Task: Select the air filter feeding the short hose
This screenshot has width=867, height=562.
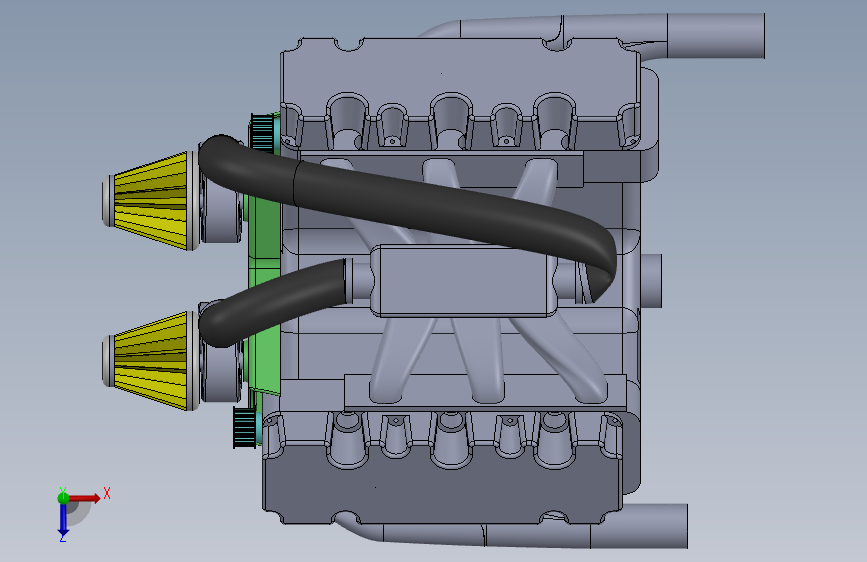Action: 151,361
